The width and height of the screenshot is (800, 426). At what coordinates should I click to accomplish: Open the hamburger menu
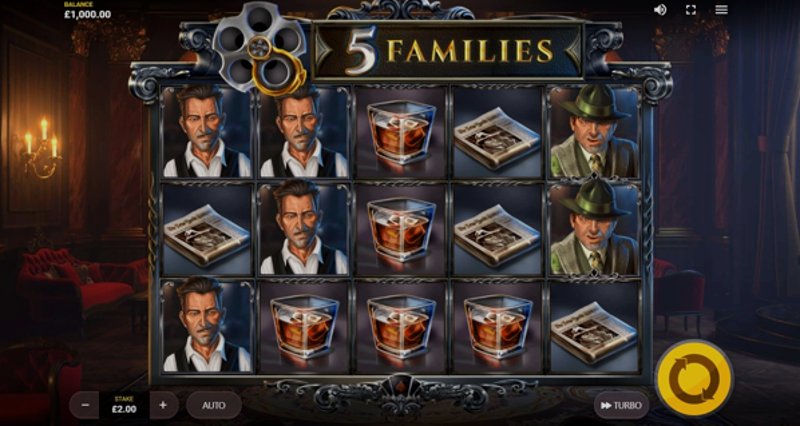click(721, 10)
